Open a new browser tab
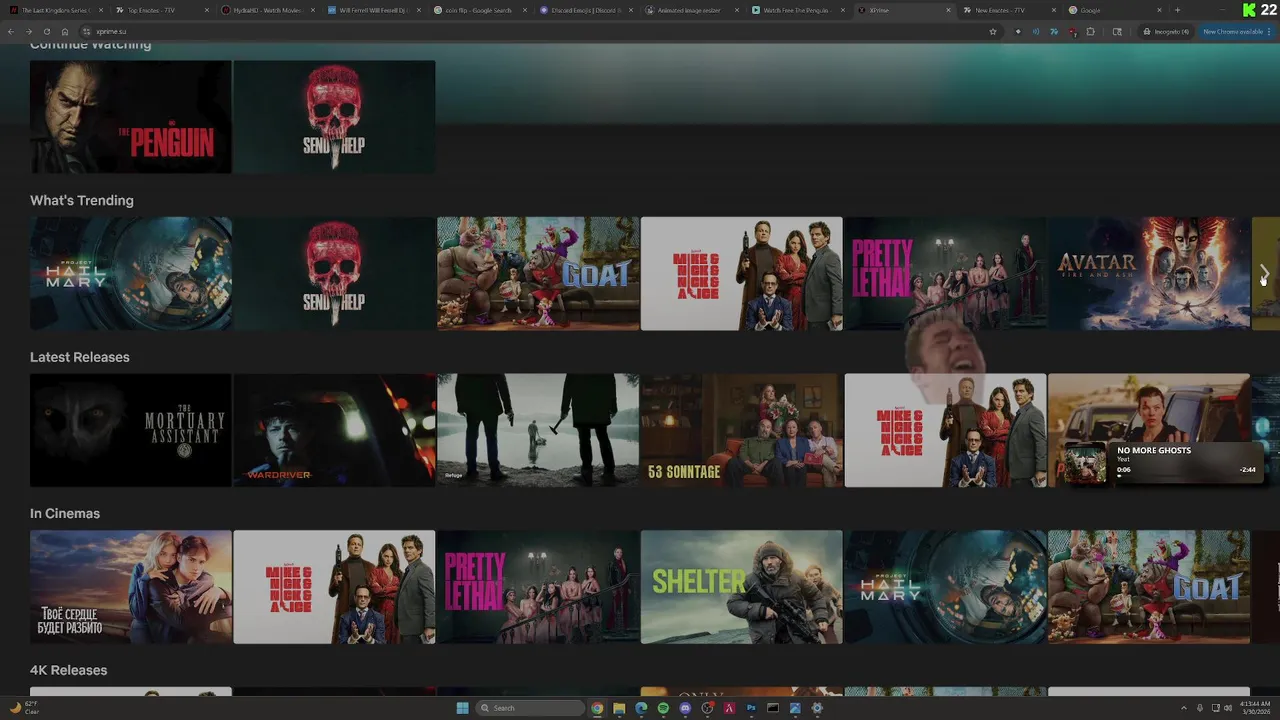This screenshot has width=1280, height=720. coord(1177,10)
